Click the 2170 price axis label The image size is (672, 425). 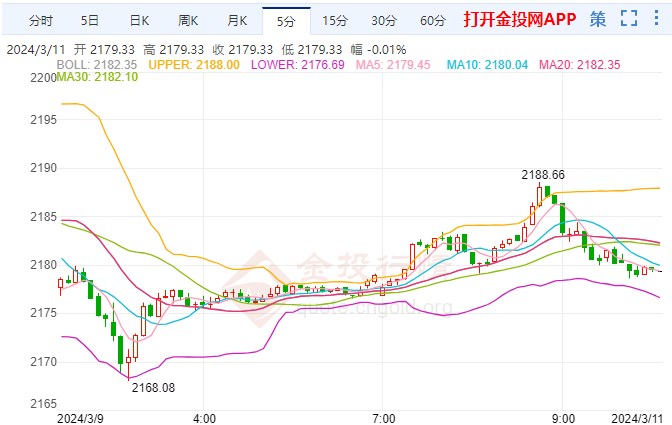tap(43, 362)
